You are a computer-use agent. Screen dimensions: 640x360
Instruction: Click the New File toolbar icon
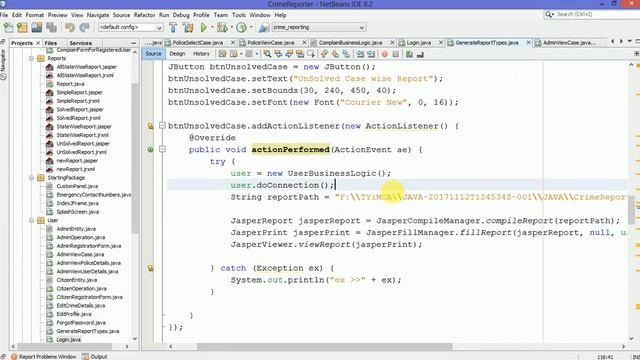(8, 27)
